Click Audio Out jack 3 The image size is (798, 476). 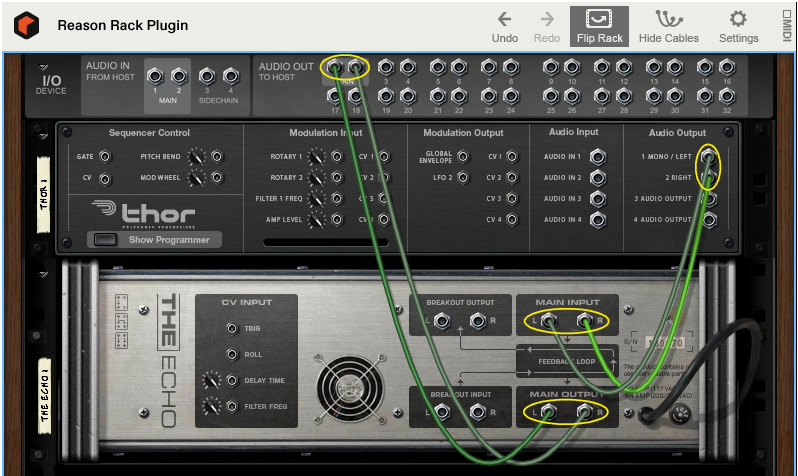(x=386, y=67)
